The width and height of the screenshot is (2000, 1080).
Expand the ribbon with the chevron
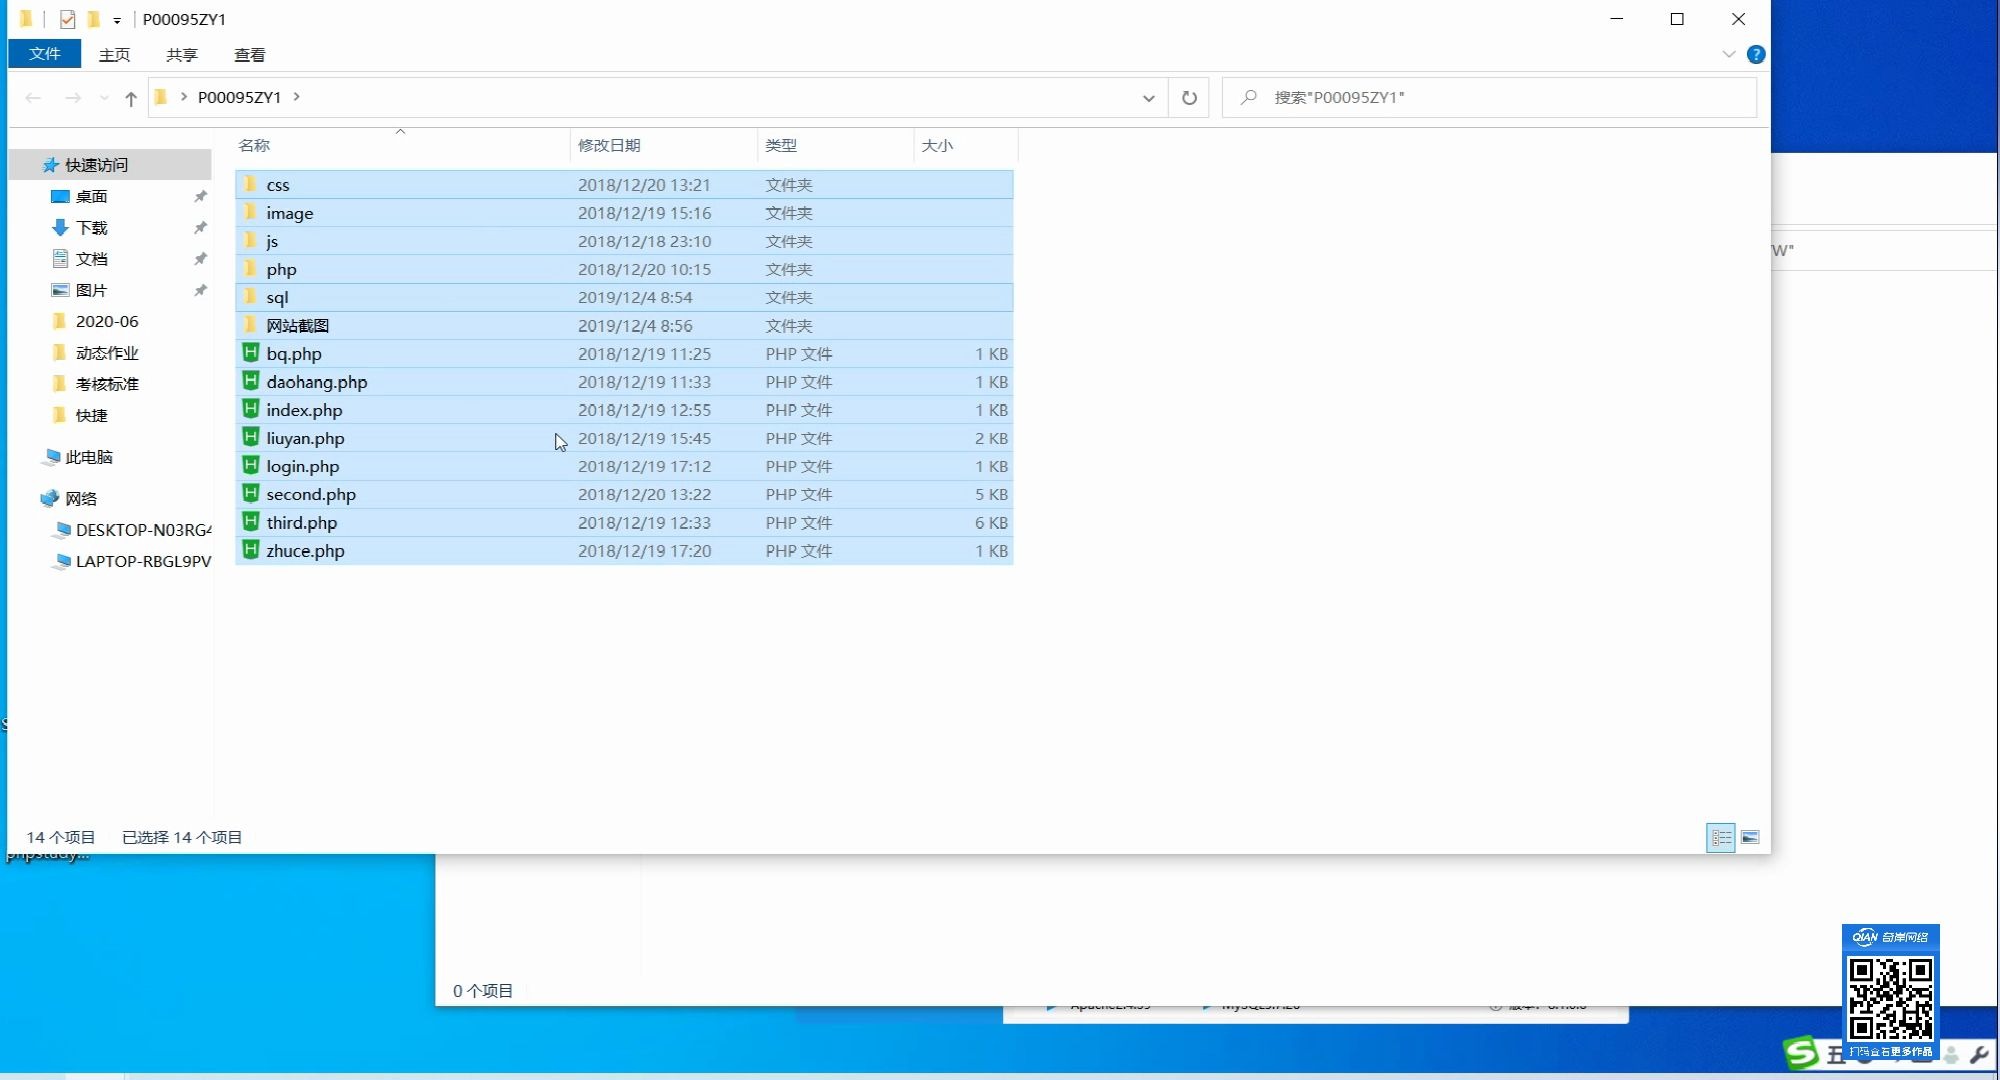(x=1728, y=54)
